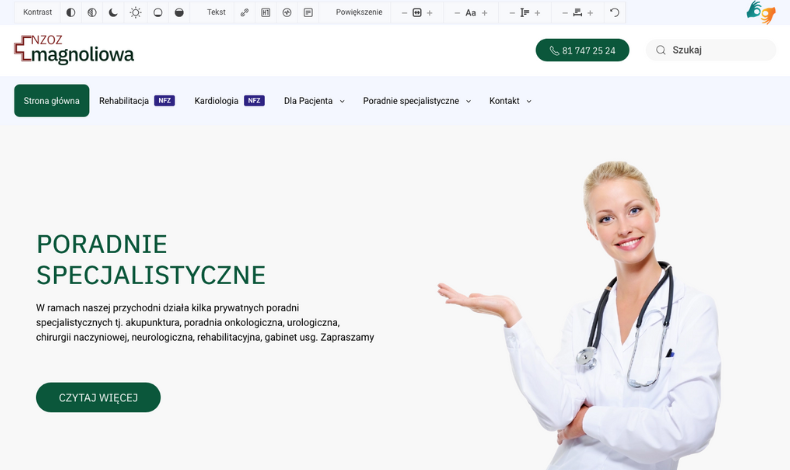Open the Rehabilitacja NFZ menu item
Viewport: 790px width, 470px height.
pos(136,101)
